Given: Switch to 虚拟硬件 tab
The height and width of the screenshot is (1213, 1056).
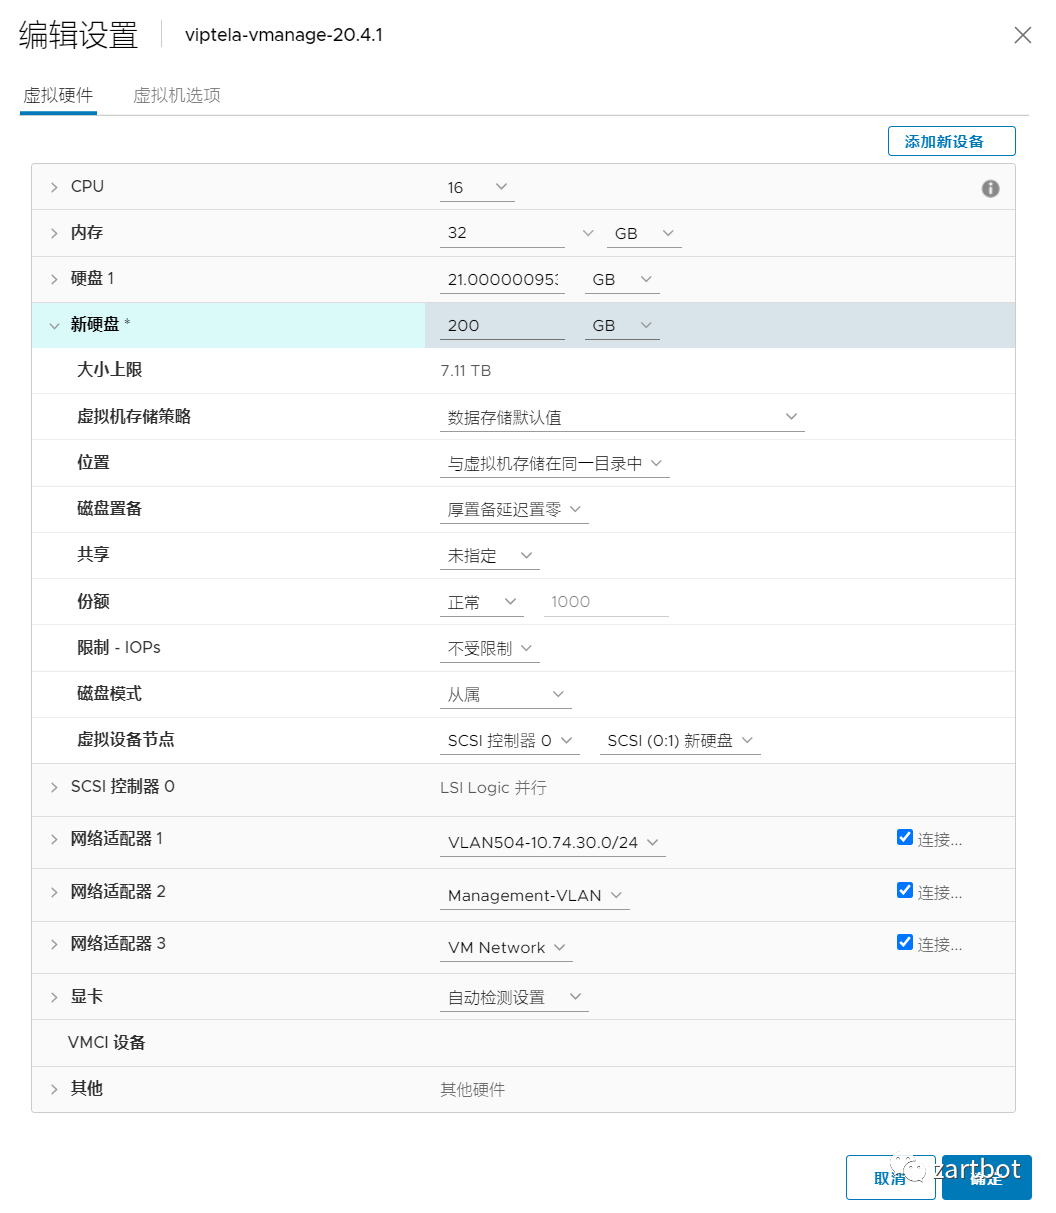Looking at the screenshot, I should pyautogui.click(x=58, y=96).
